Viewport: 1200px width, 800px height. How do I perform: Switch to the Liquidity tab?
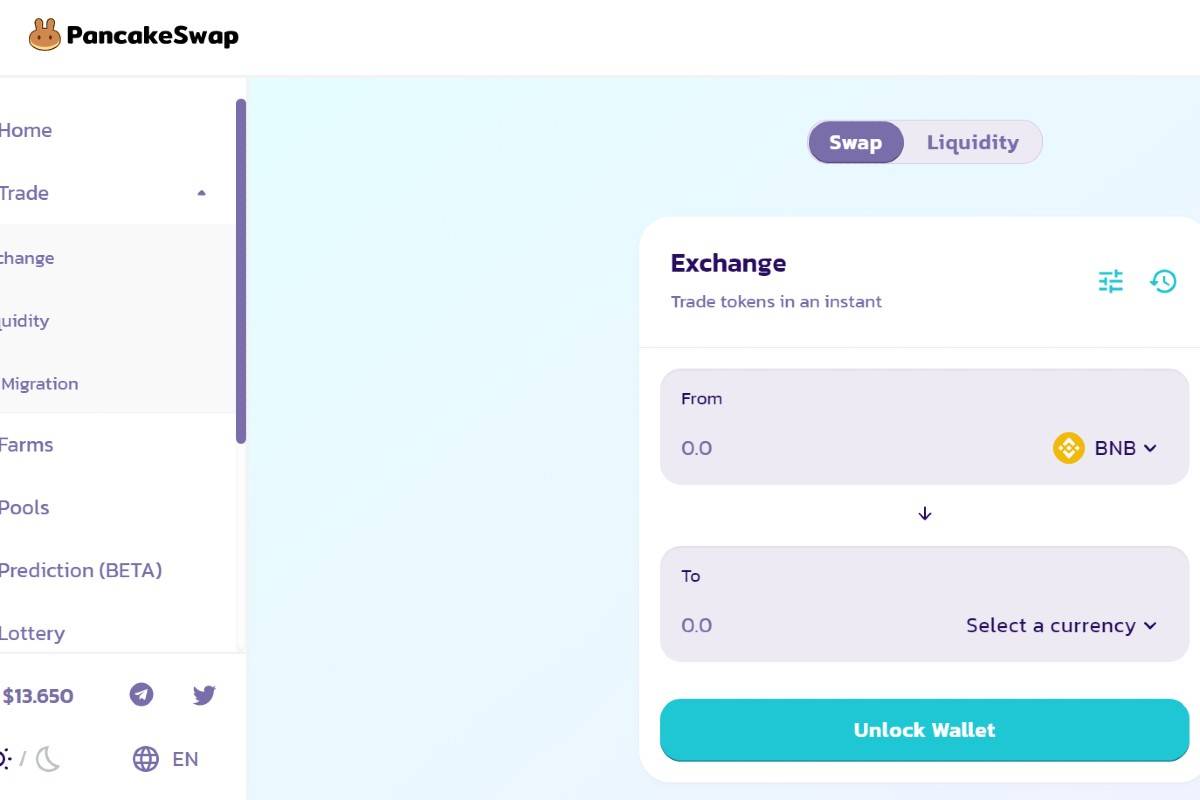pos(973,142)
